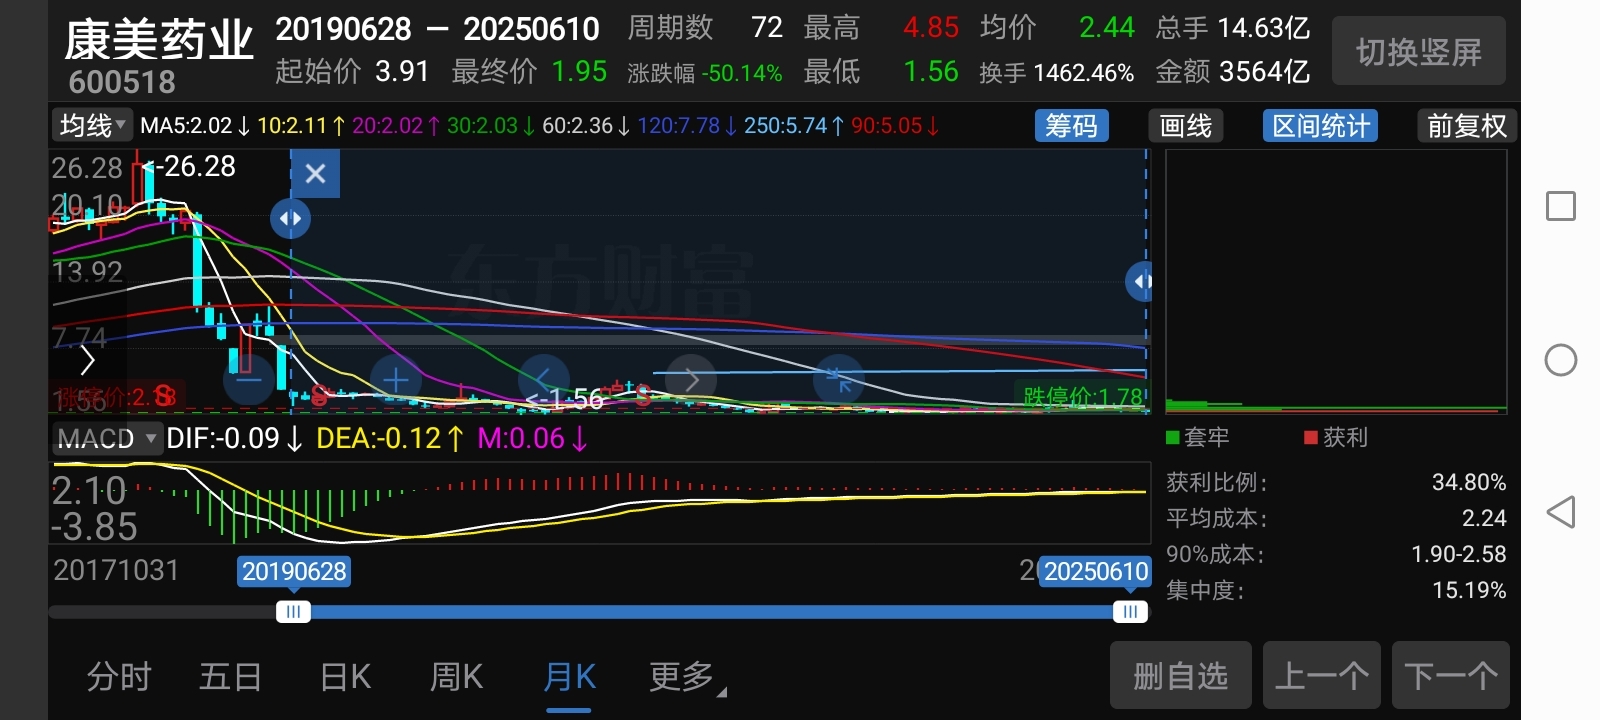
Task: Tap the 平均成本 2.24 value
Action: (x=1484, y=518)
